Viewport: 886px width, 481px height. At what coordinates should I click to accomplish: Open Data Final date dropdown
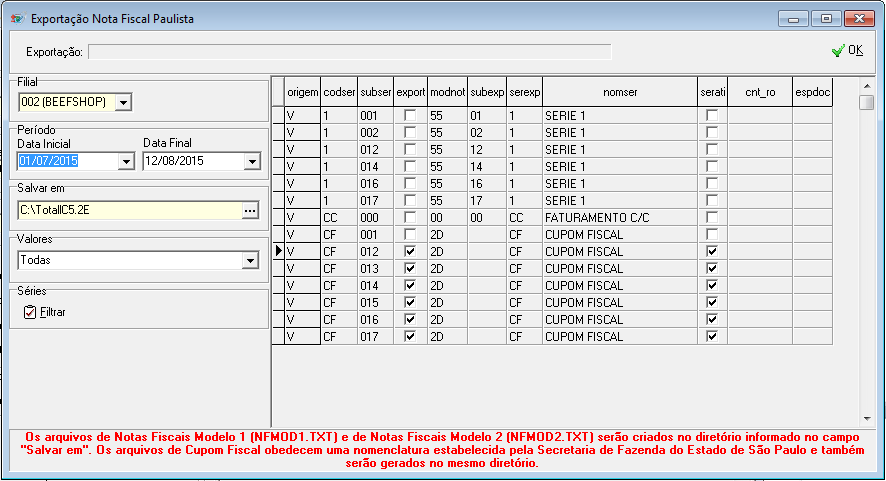click(x=252, y=161)
